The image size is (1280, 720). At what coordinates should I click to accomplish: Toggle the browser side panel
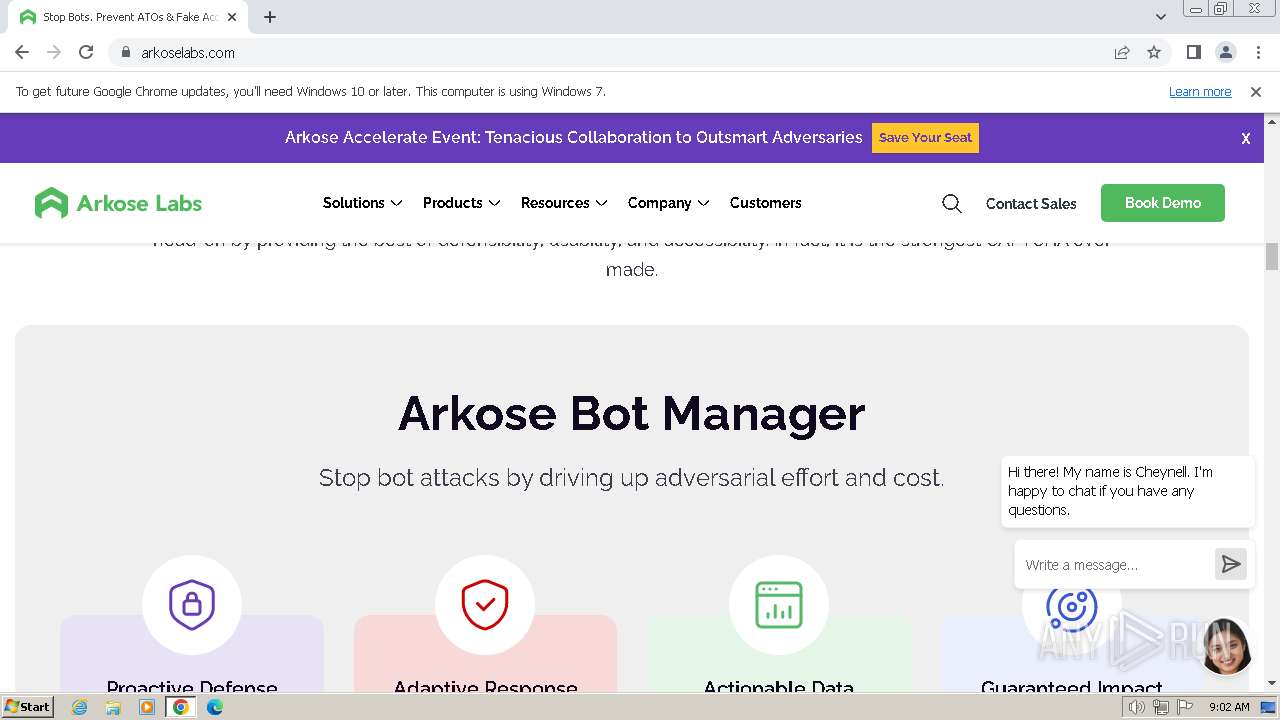click(1193, 52)
